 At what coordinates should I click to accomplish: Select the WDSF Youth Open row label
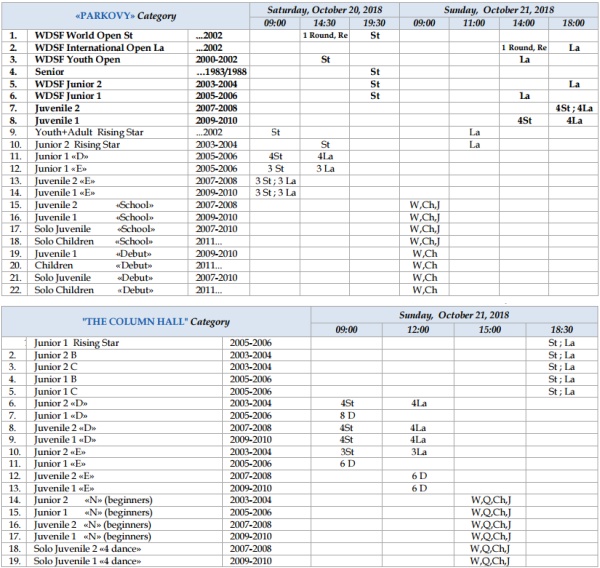(x=78, y=59)
